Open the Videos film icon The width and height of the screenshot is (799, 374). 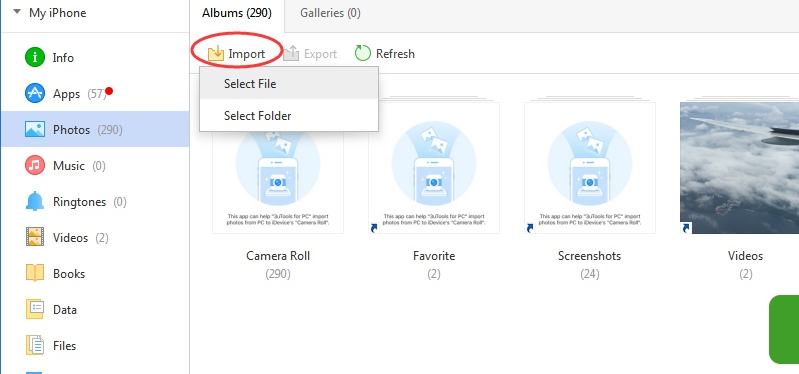point(35,237)
